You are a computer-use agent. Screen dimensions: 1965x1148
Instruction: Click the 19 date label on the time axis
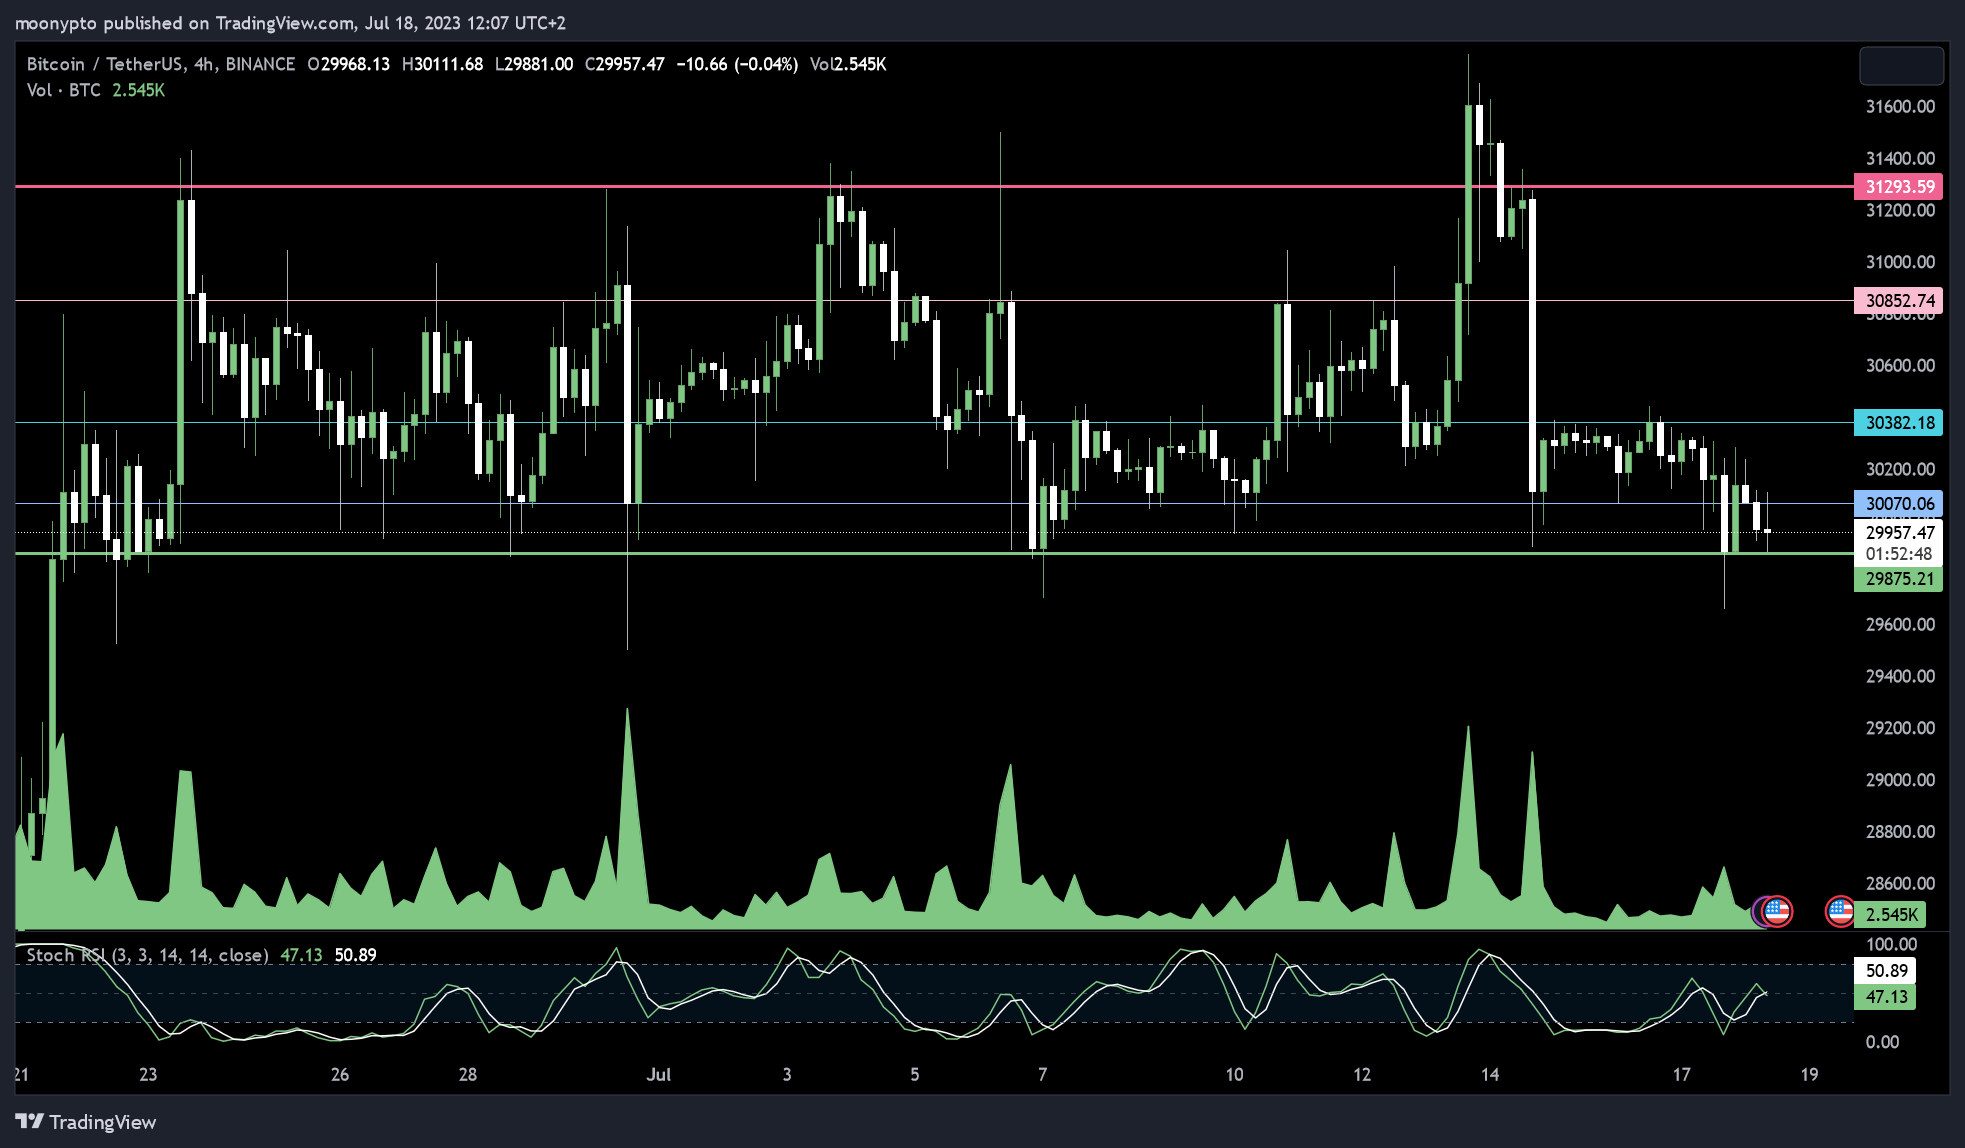(x=1809, y=1075)
